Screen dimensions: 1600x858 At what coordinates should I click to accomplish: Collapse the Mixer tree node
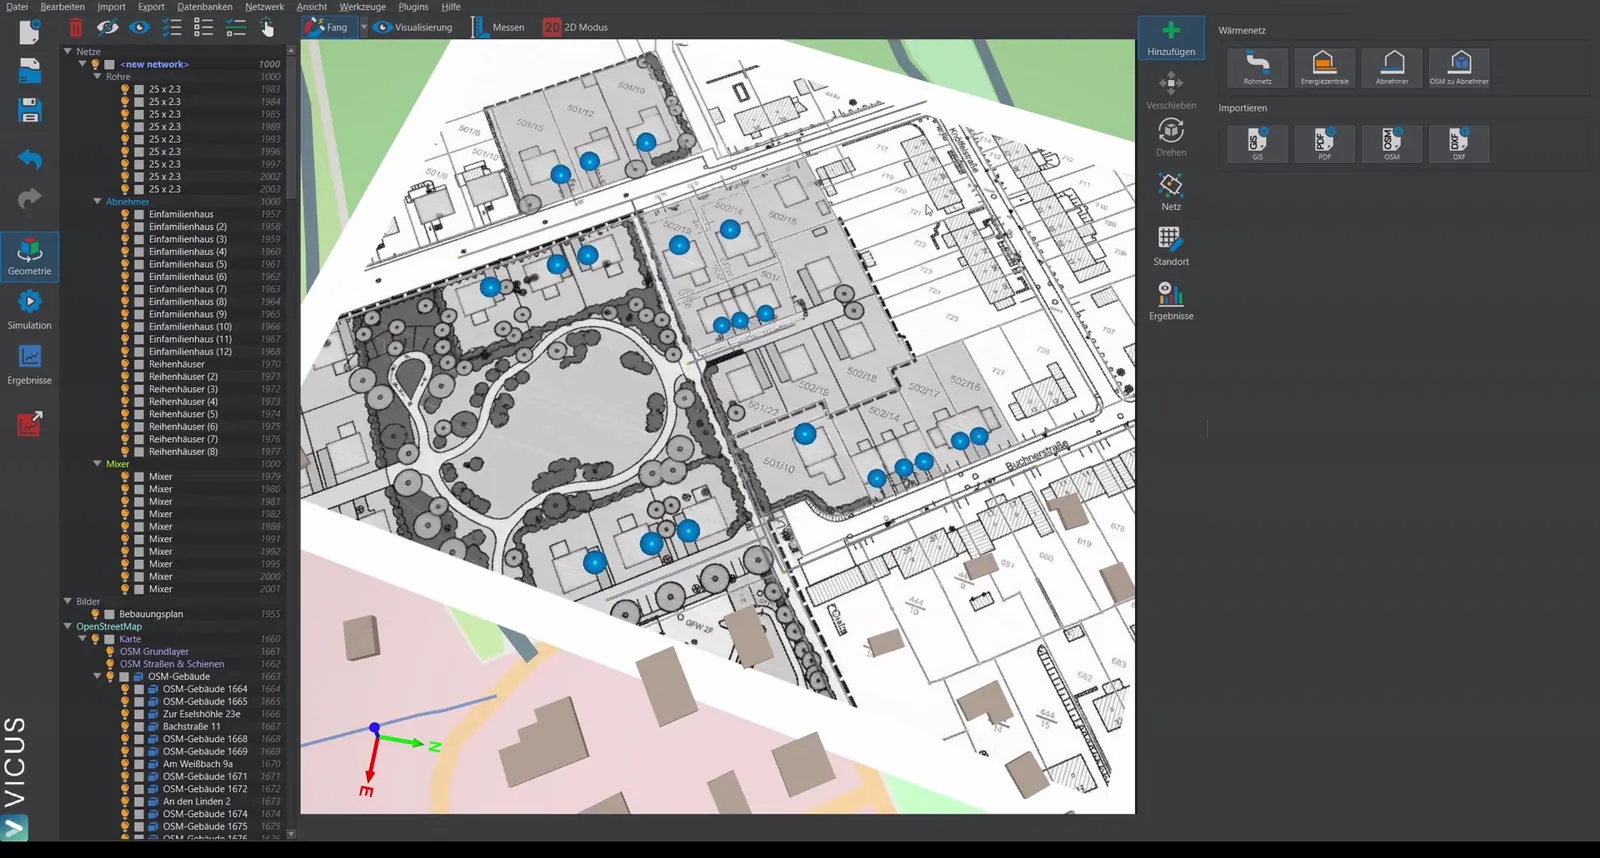[x=97, y=464]
